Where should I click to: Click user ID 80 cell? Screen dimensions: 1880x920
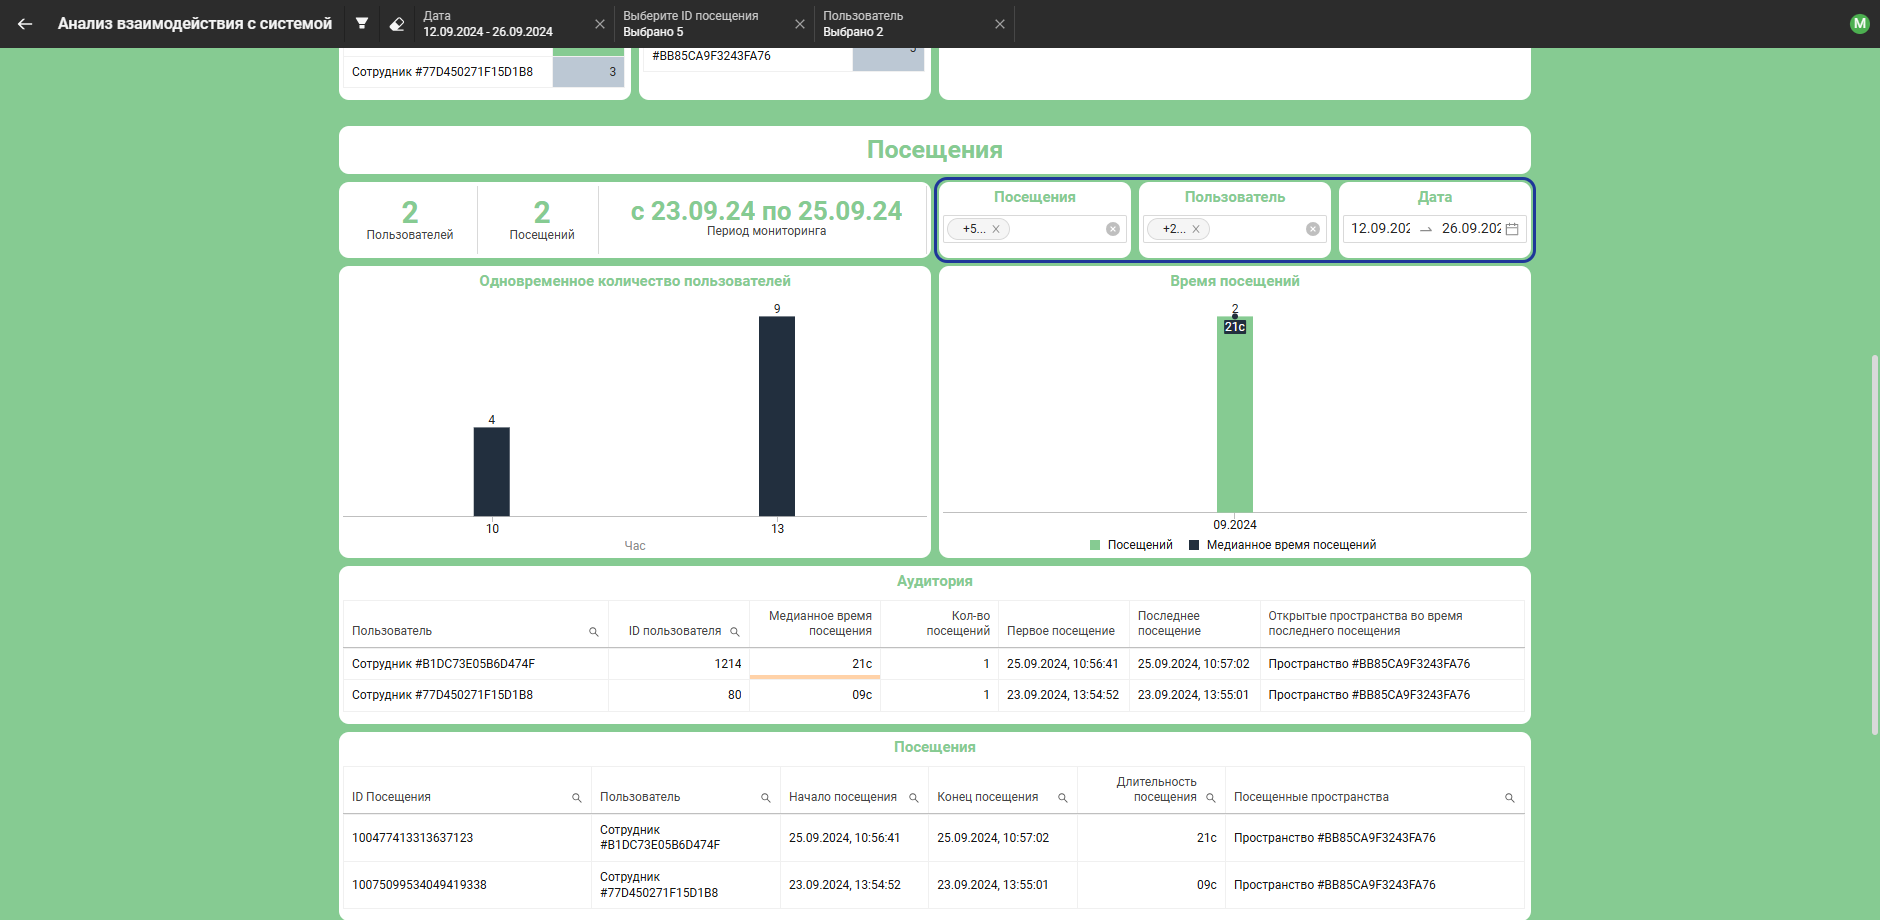coord(679,695)
